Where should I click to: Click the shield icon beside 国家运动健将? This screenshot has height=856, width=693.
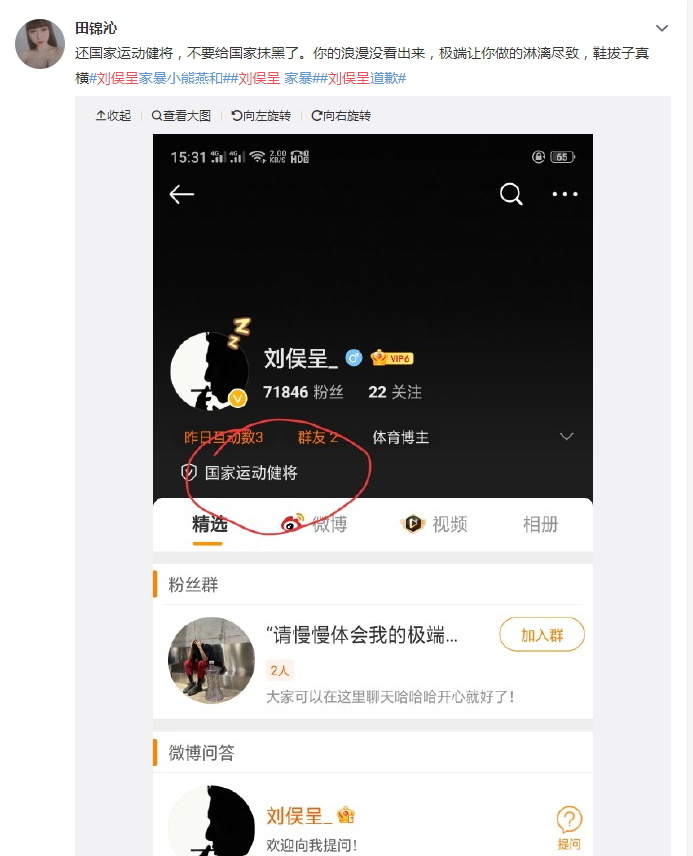[188, 472]
